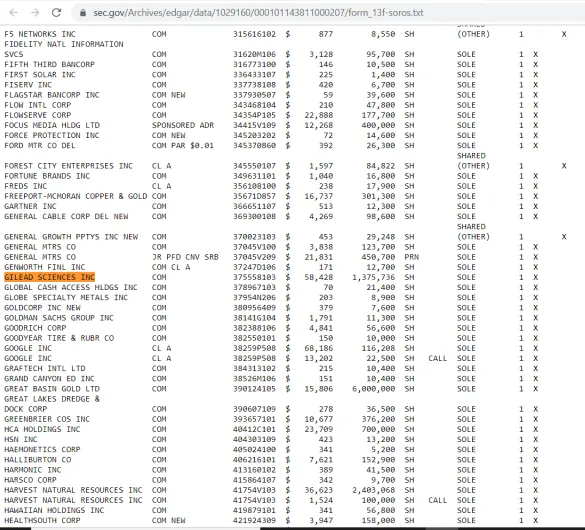Click HCA Holdings share count 700,000
The height and width of the screenshot is (530, 585).
click(x=378, y=429)
